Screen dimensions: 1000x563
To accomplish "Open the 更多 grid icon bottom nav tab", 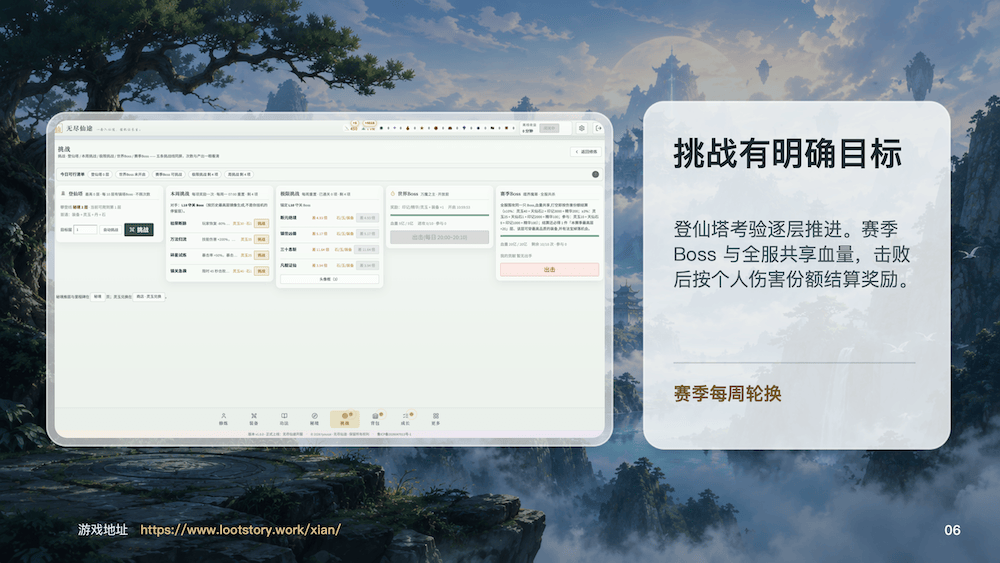I will point(436,419).
